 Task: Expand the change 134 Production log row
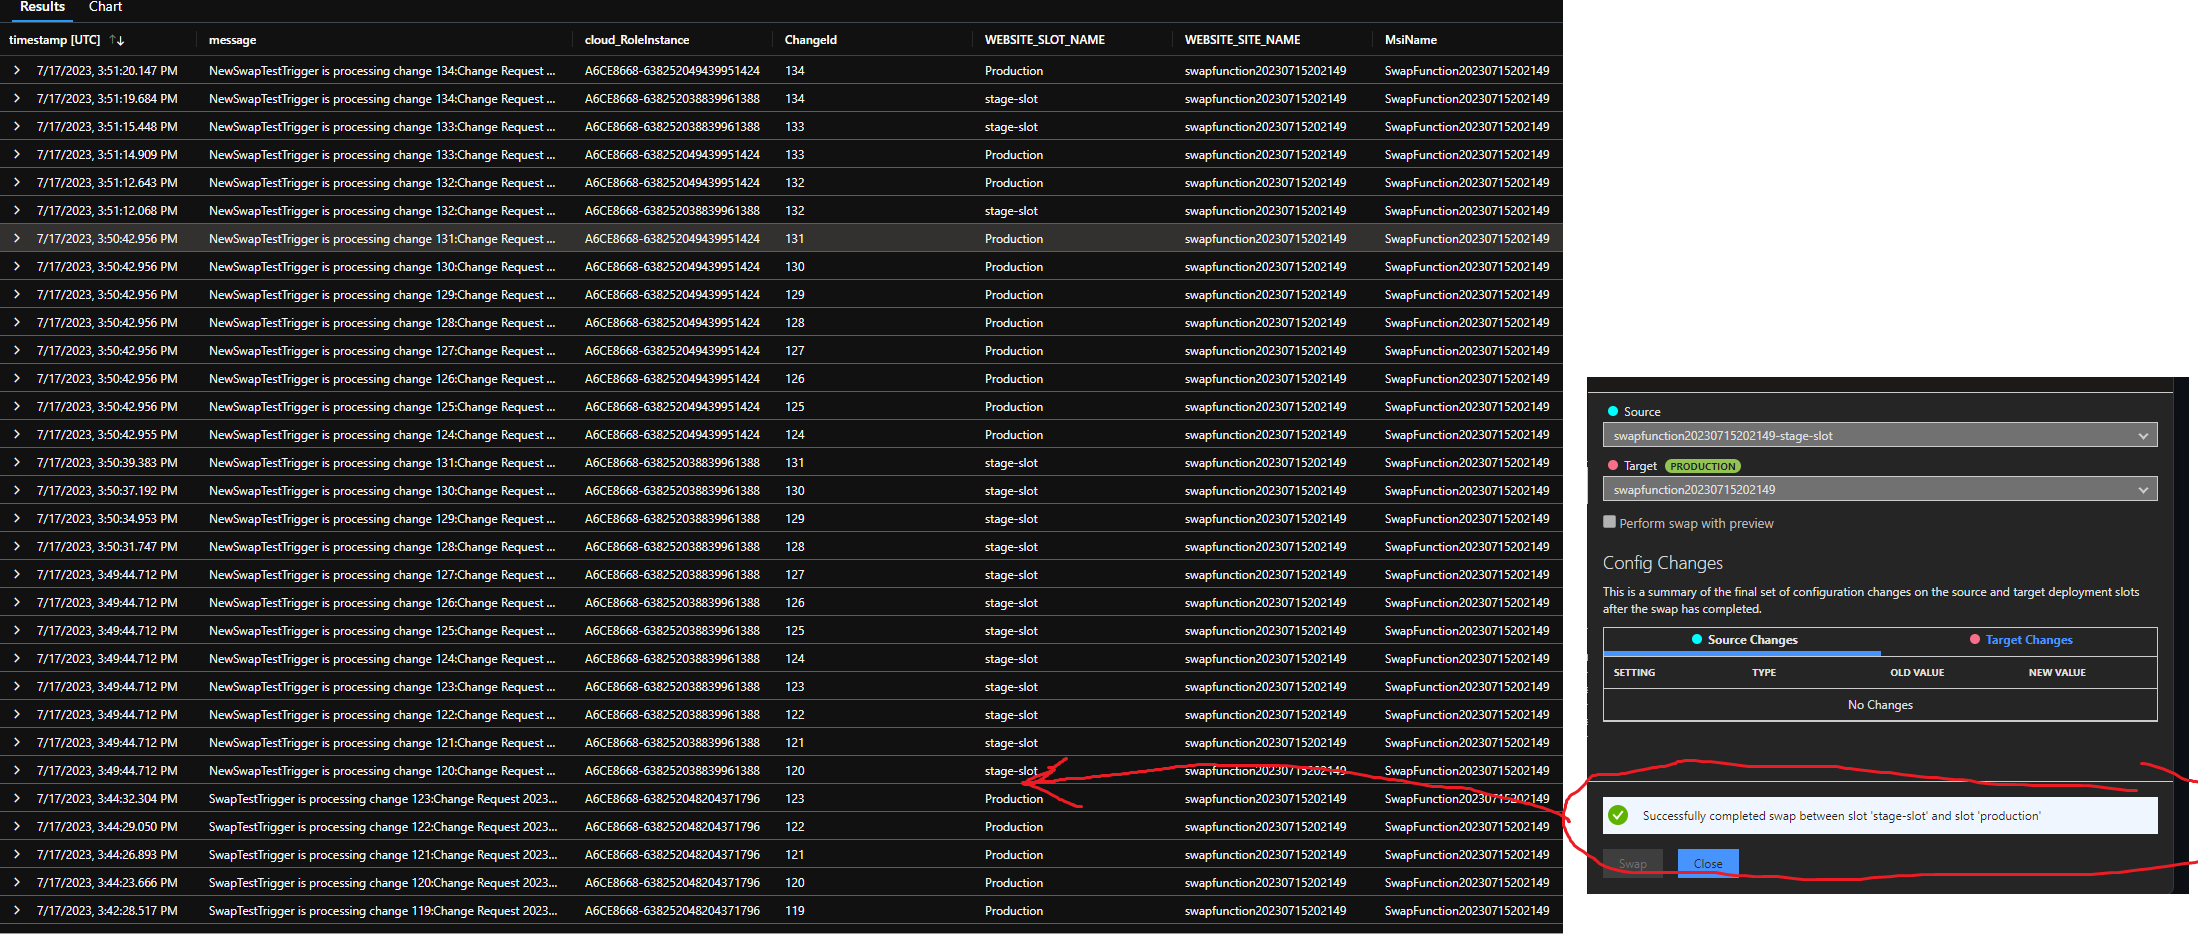click(17, 70)
